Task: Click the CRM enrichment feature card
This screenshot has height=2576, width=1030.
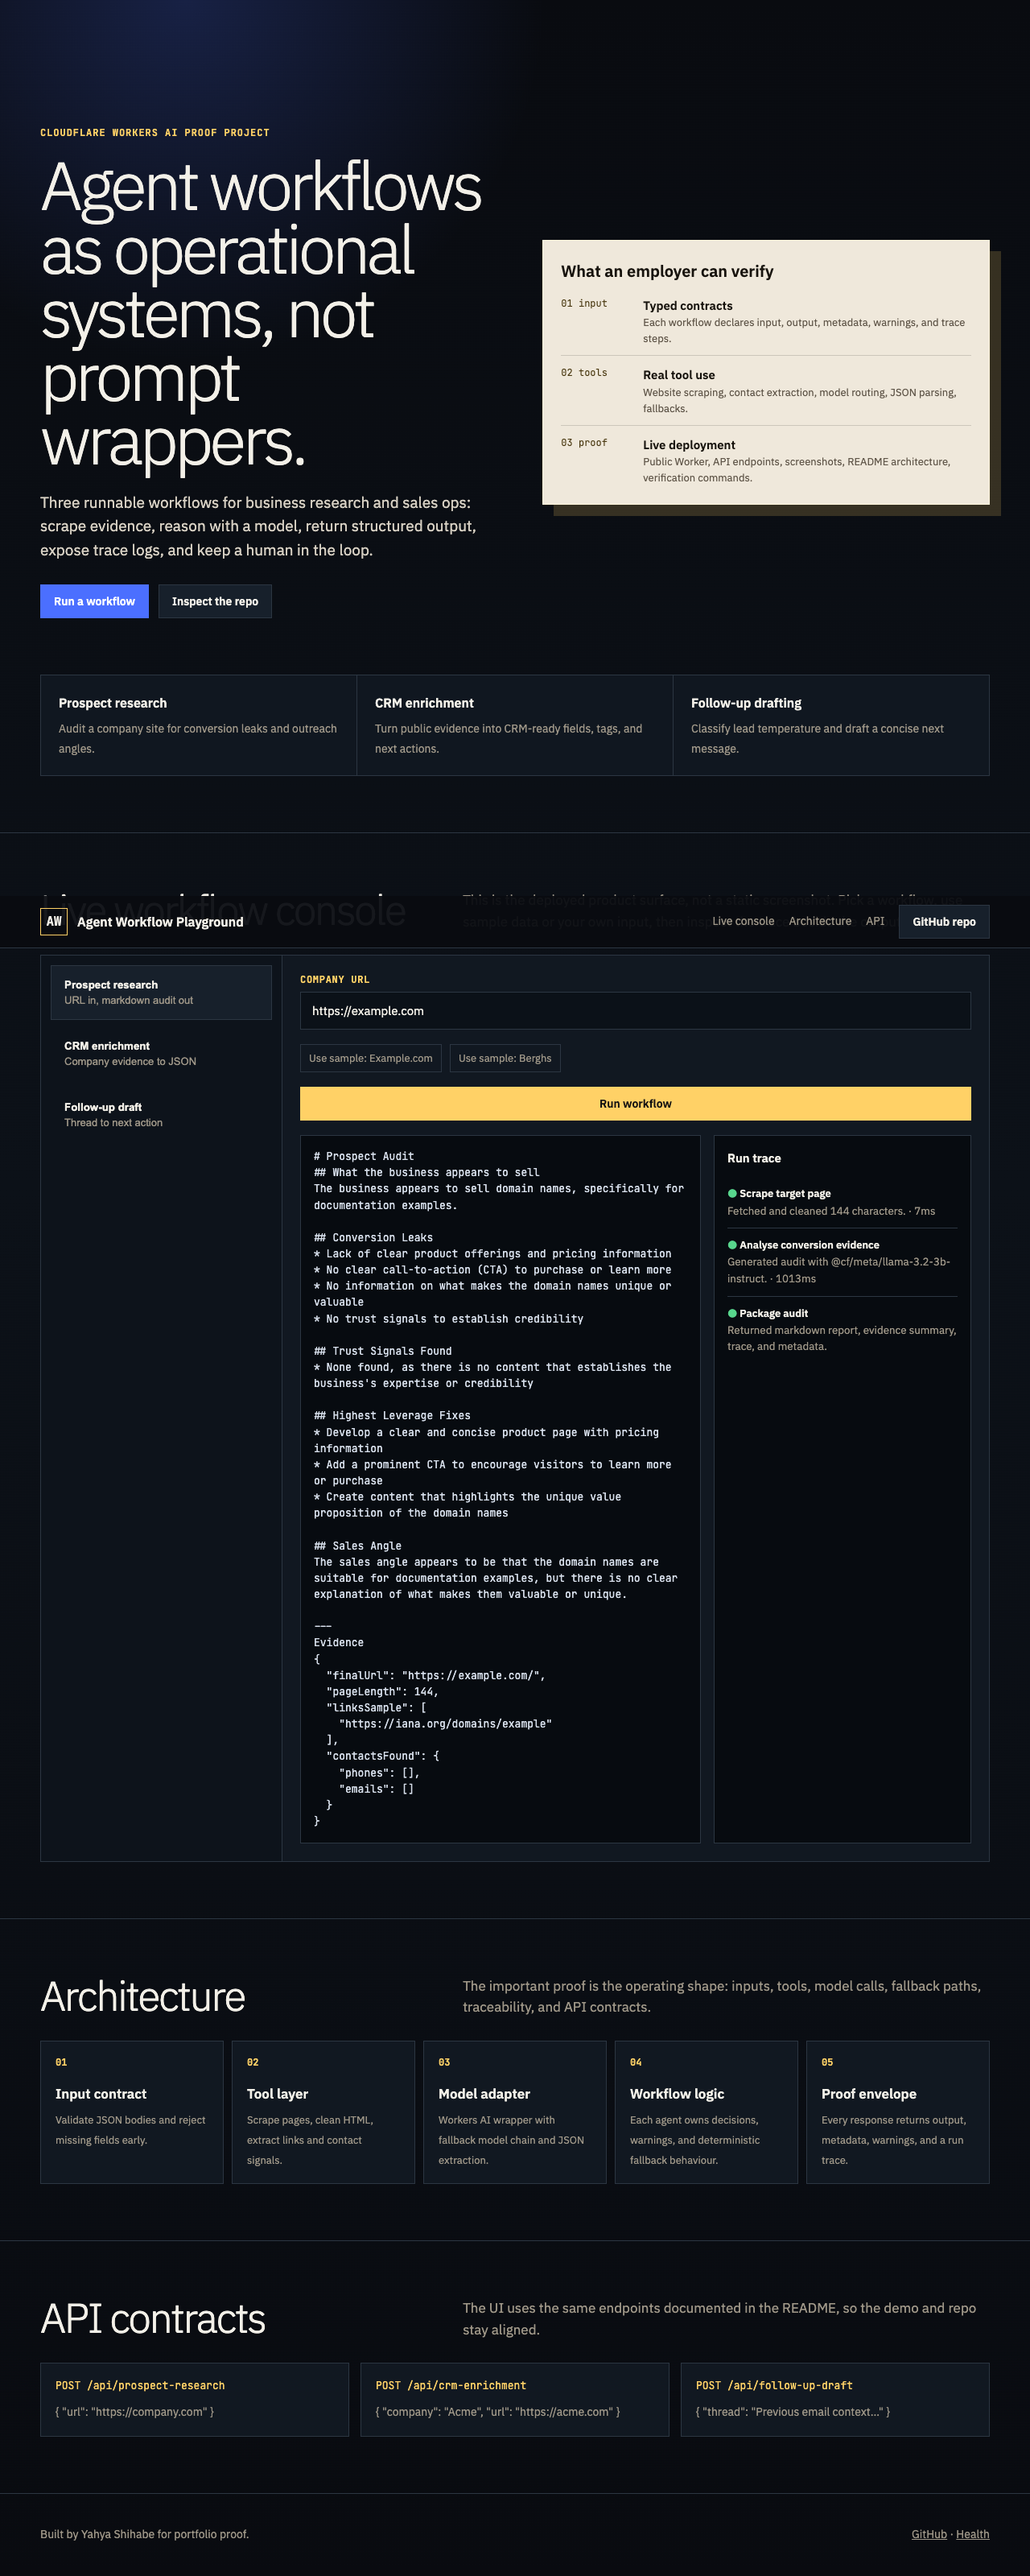Action: pos(514,725)
